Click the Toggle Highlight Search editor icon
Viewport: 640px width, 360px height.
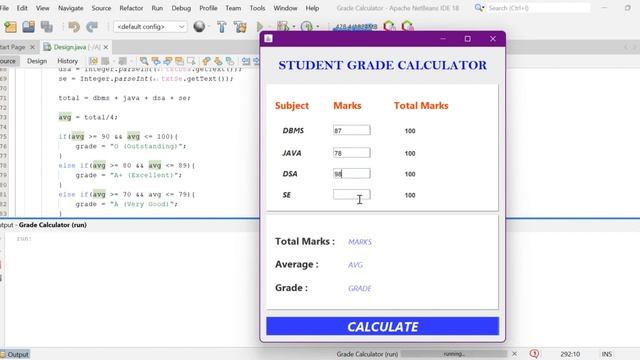(180, 61)
